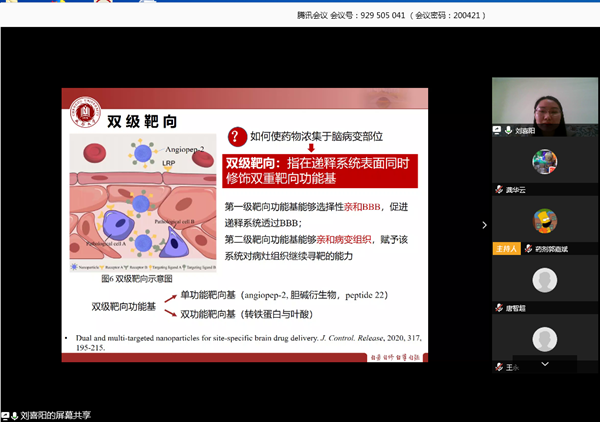Select 药剂郭庭斌's cartoon avatar tile
The height and width of the screenshot is (422, 600).
click(x=544, y=221)
